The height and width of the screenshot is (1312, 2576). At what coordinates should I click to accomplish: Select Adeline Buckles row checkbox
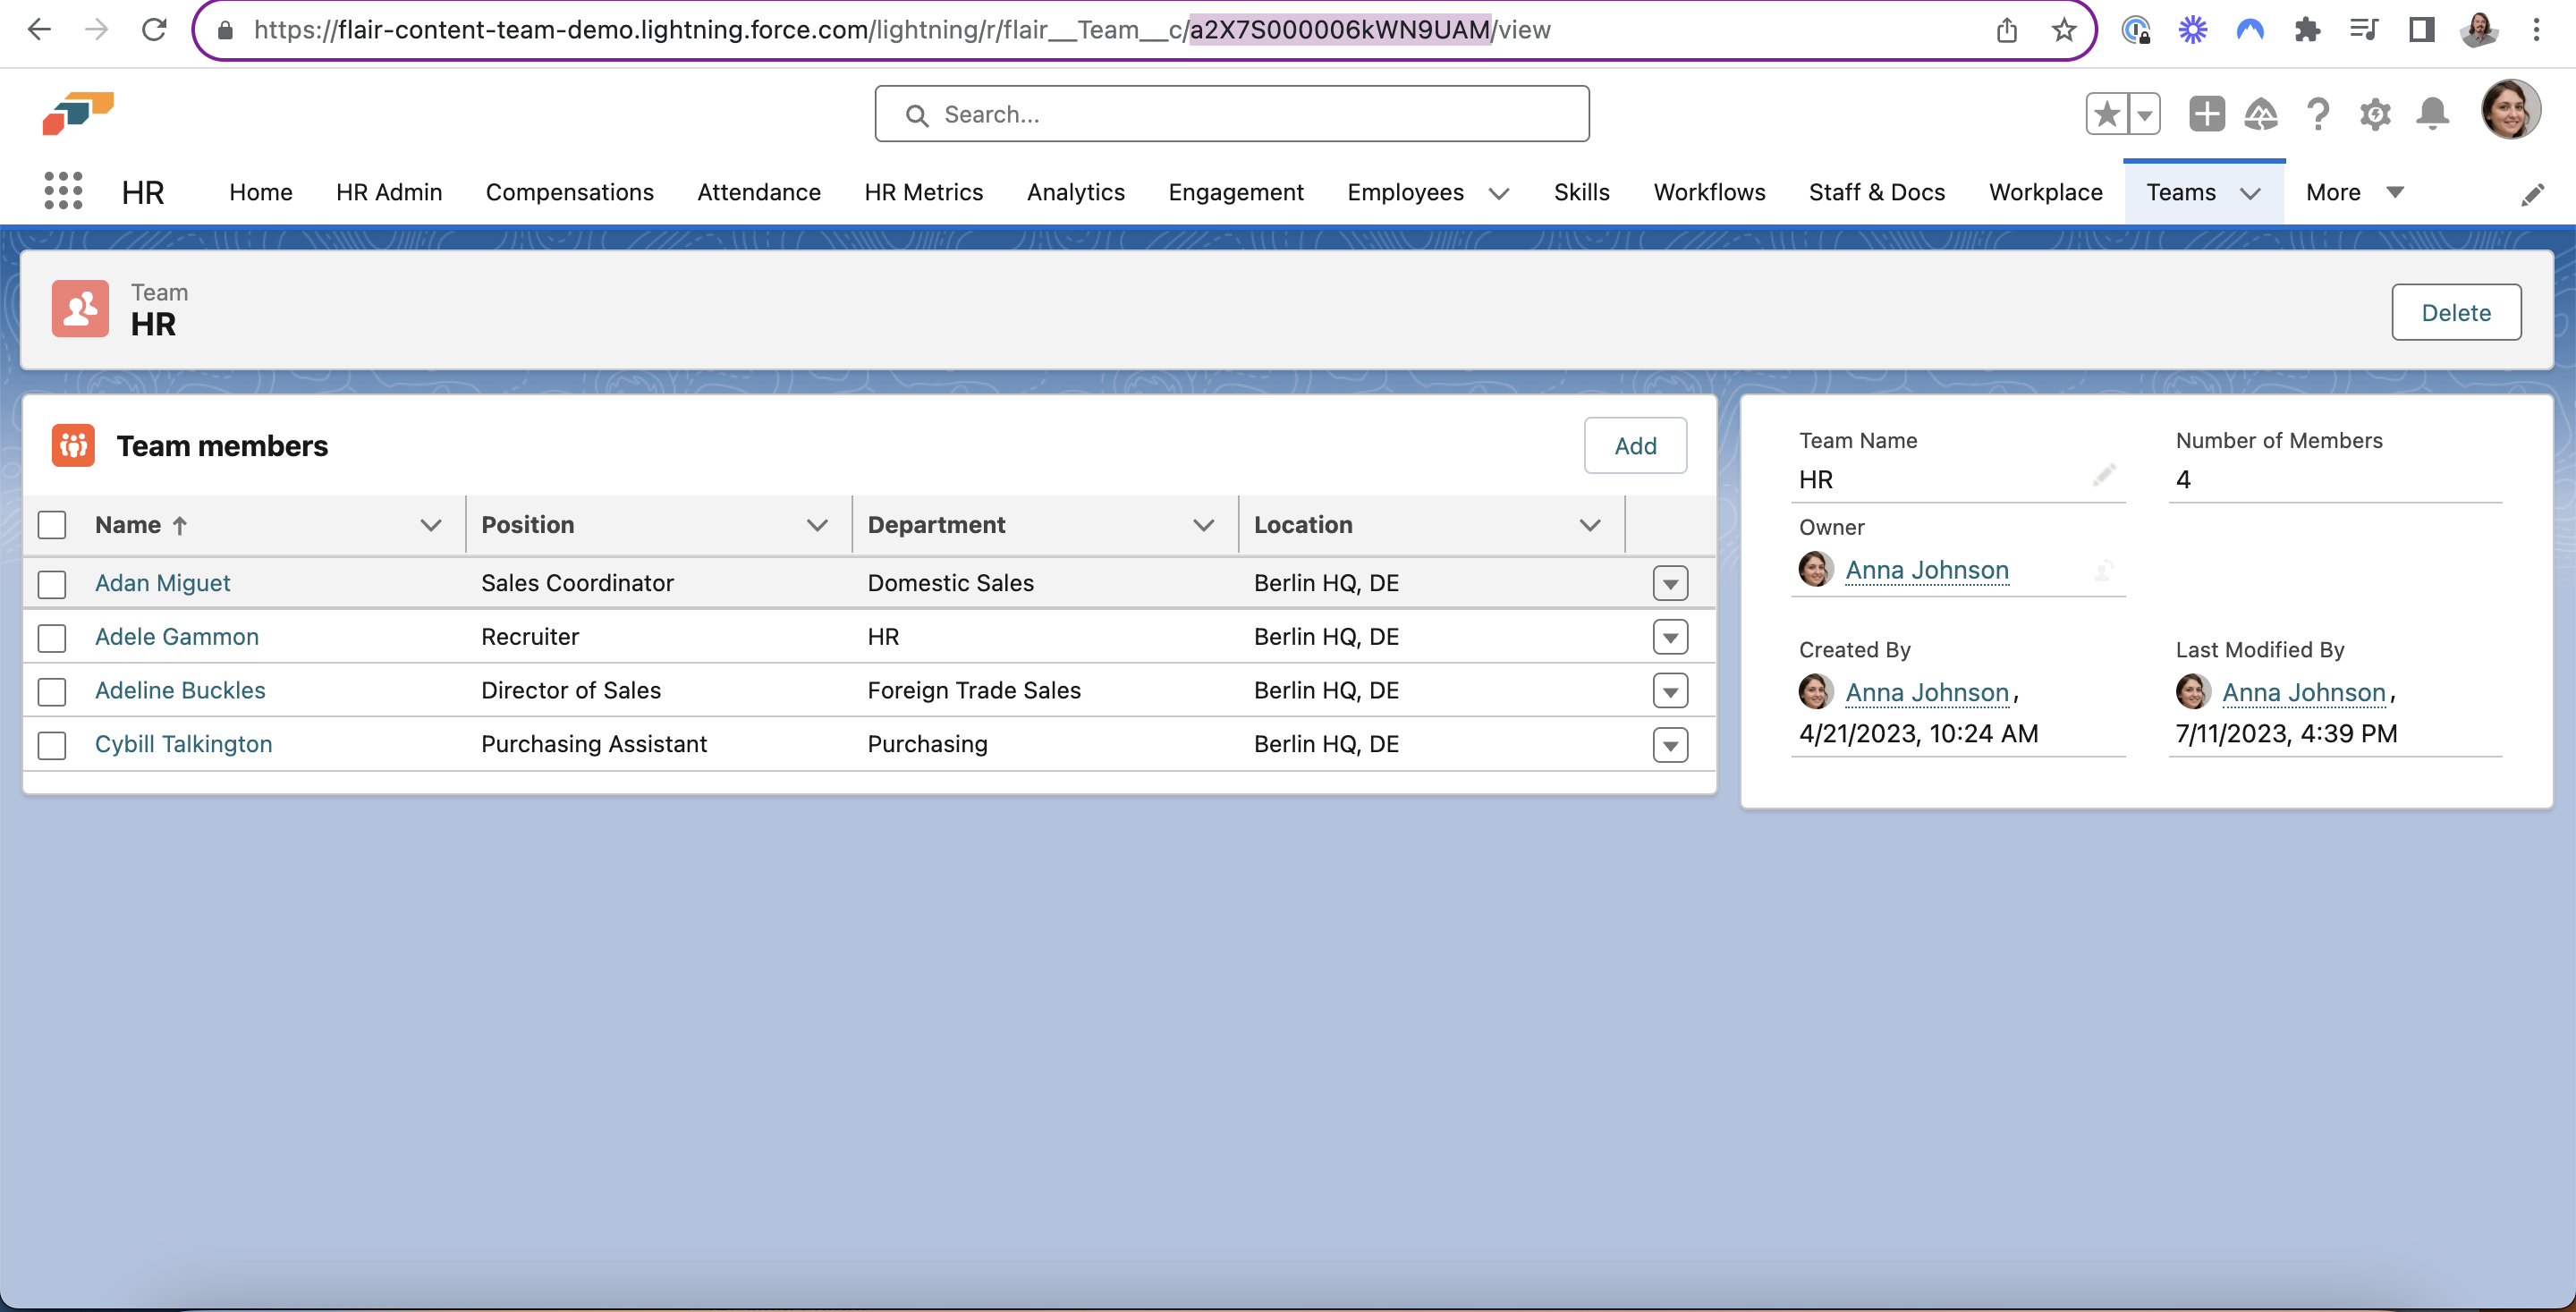pos(52,691)
